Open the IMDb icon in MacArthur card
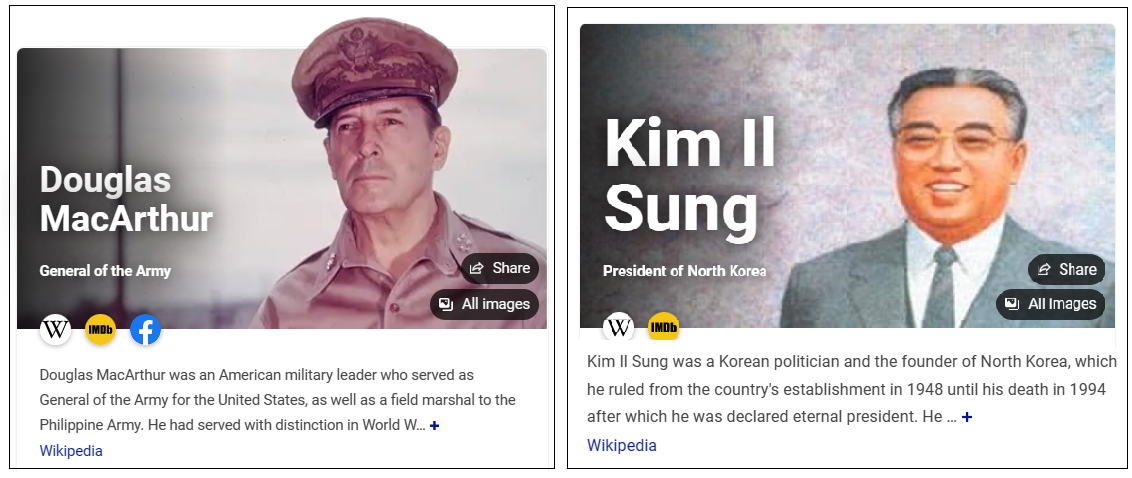 (100, 330)
